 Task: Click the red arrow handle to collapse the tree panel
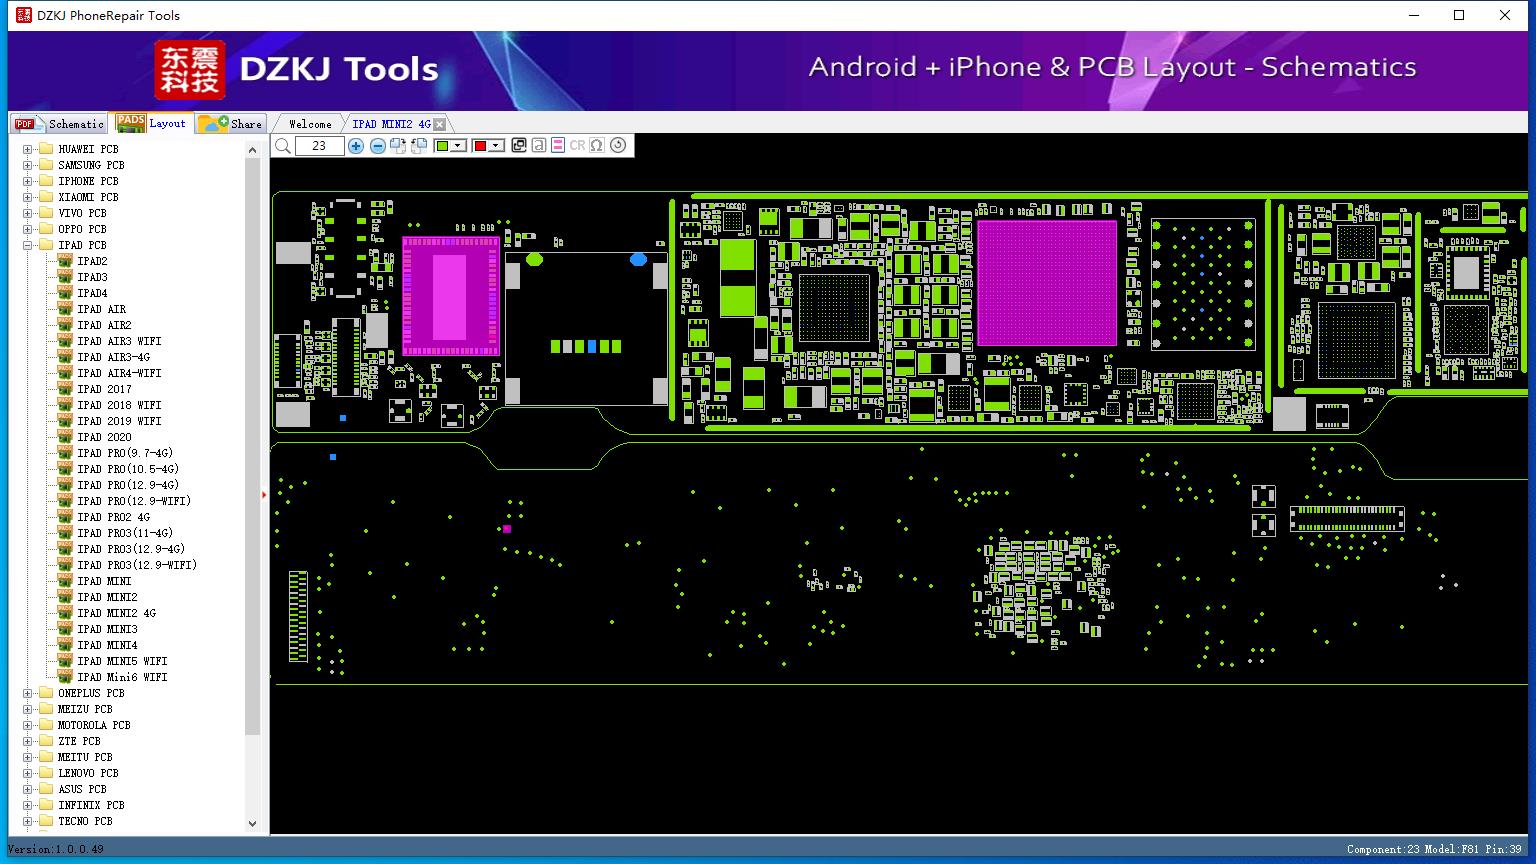(264, 494)
